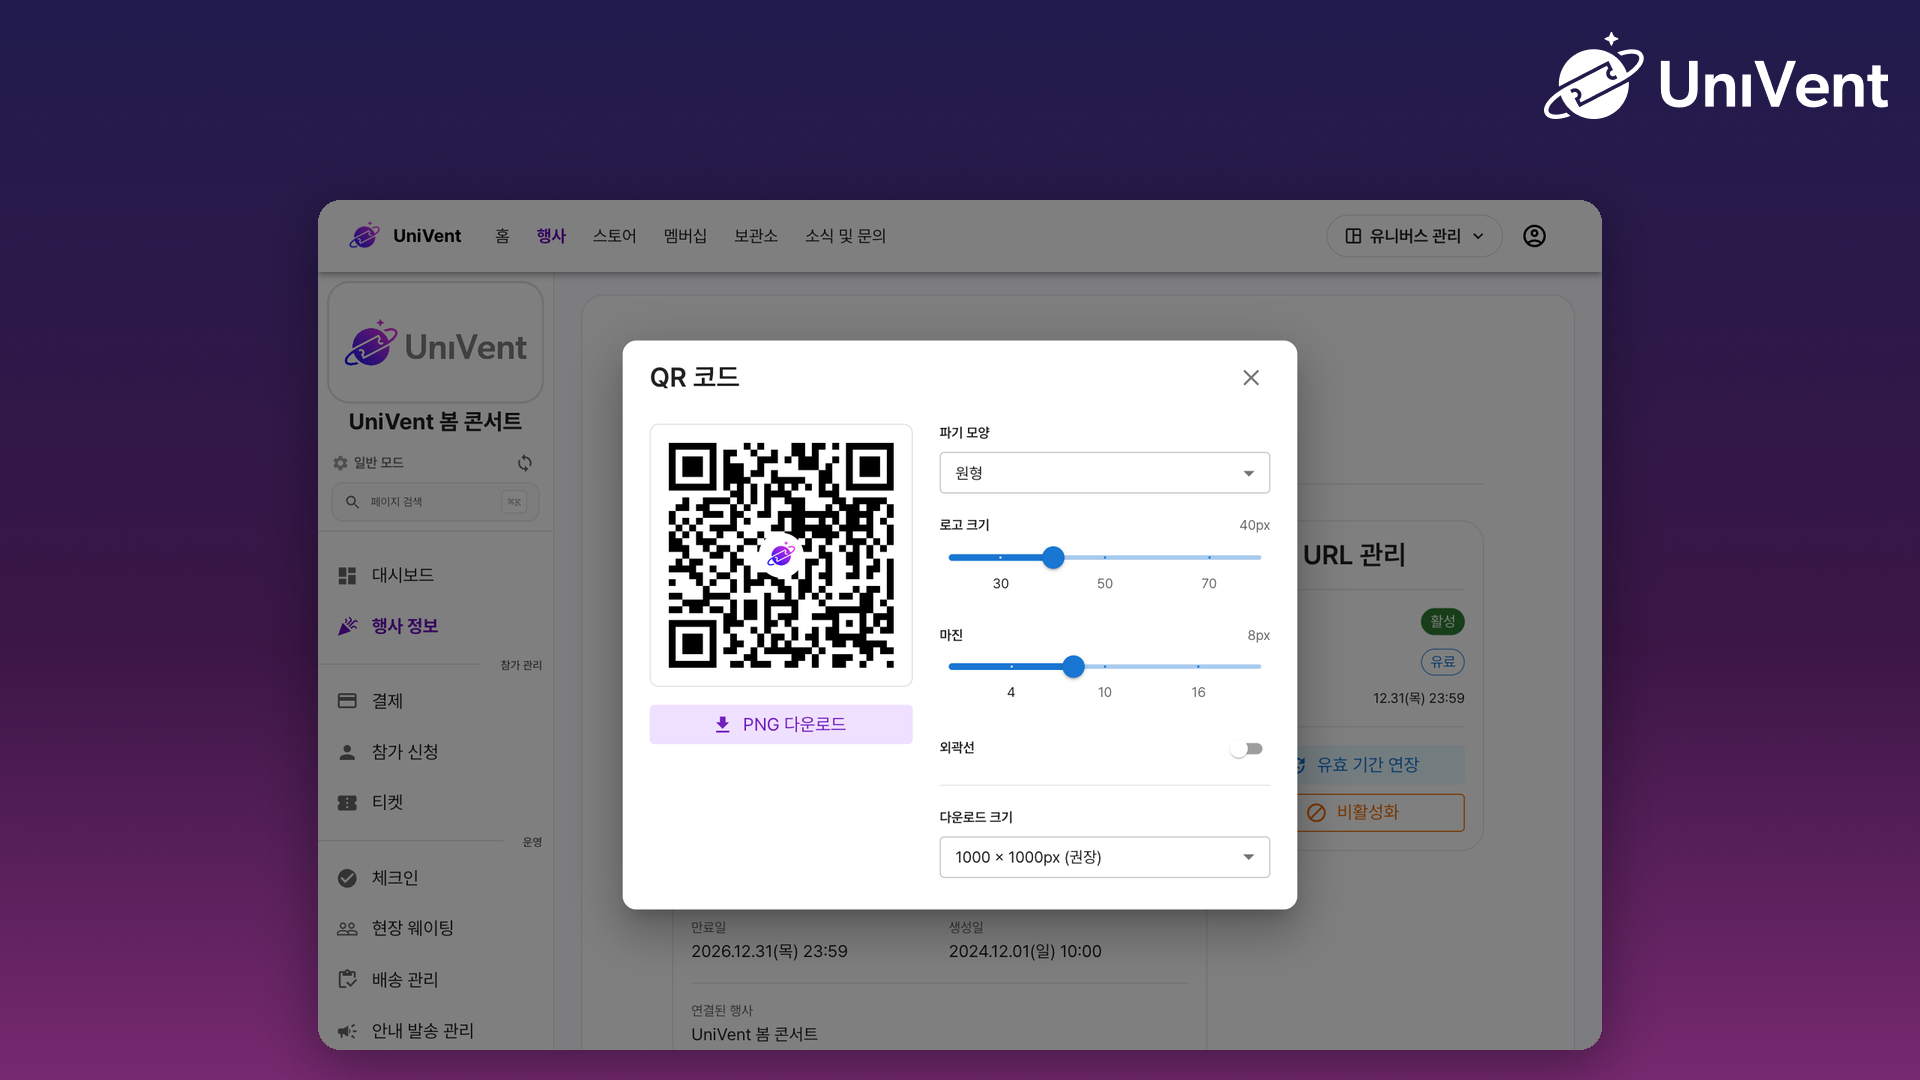
Task: Click the sync icon beside 일반 모드
Action: tap(525, 463)
